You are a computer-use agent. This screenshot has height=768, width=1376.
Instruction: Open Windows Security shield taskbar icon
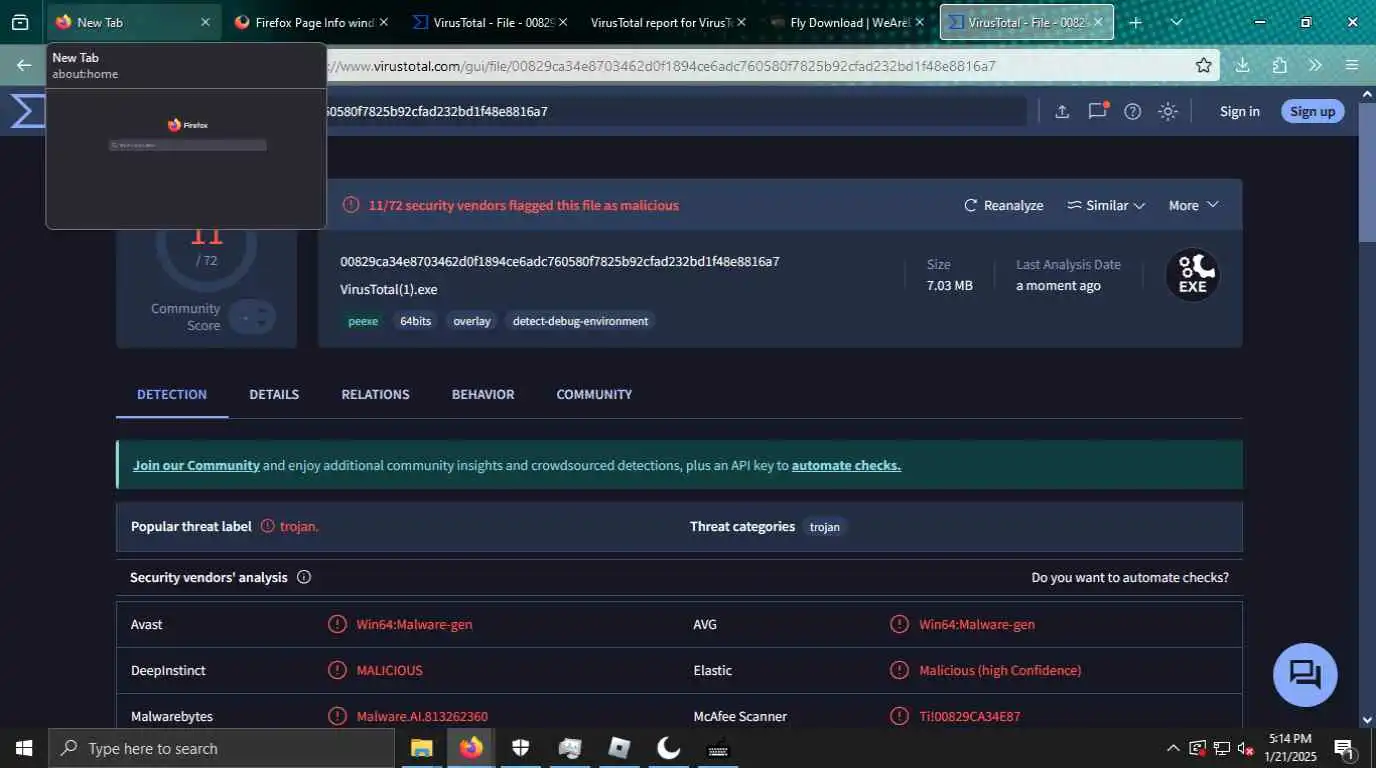pos(520,748)
